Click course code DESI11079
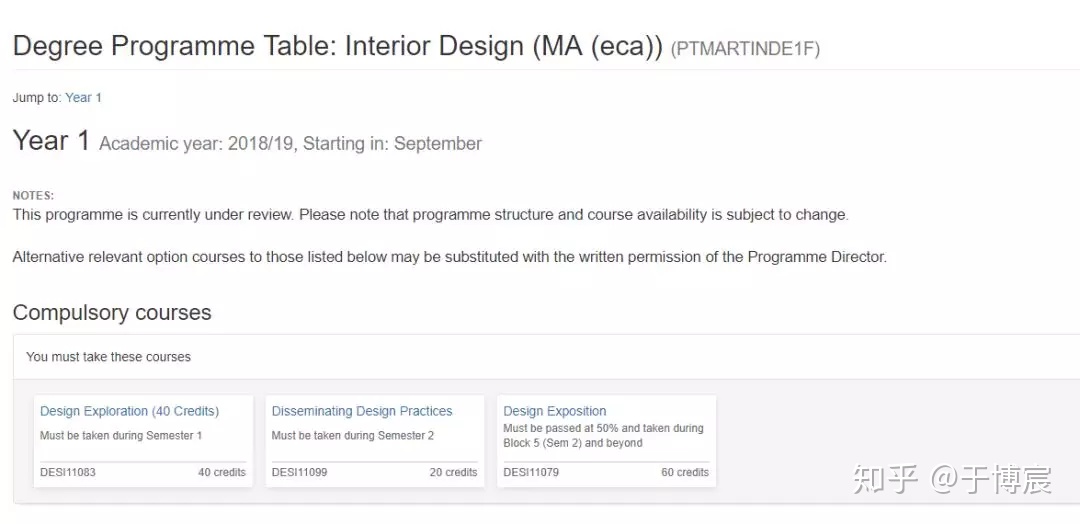1080x524 pixels. click(x=532, y=472)
